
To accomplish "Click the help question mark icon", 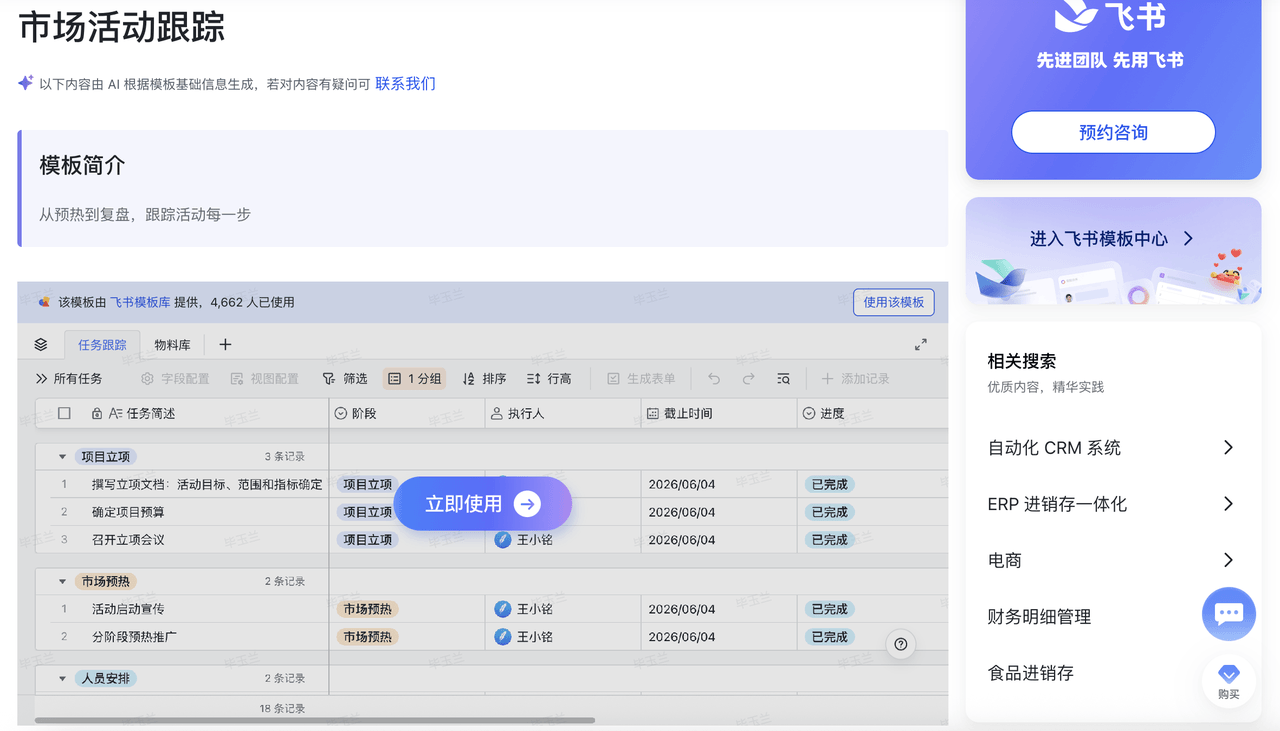I will coord(901,644).
